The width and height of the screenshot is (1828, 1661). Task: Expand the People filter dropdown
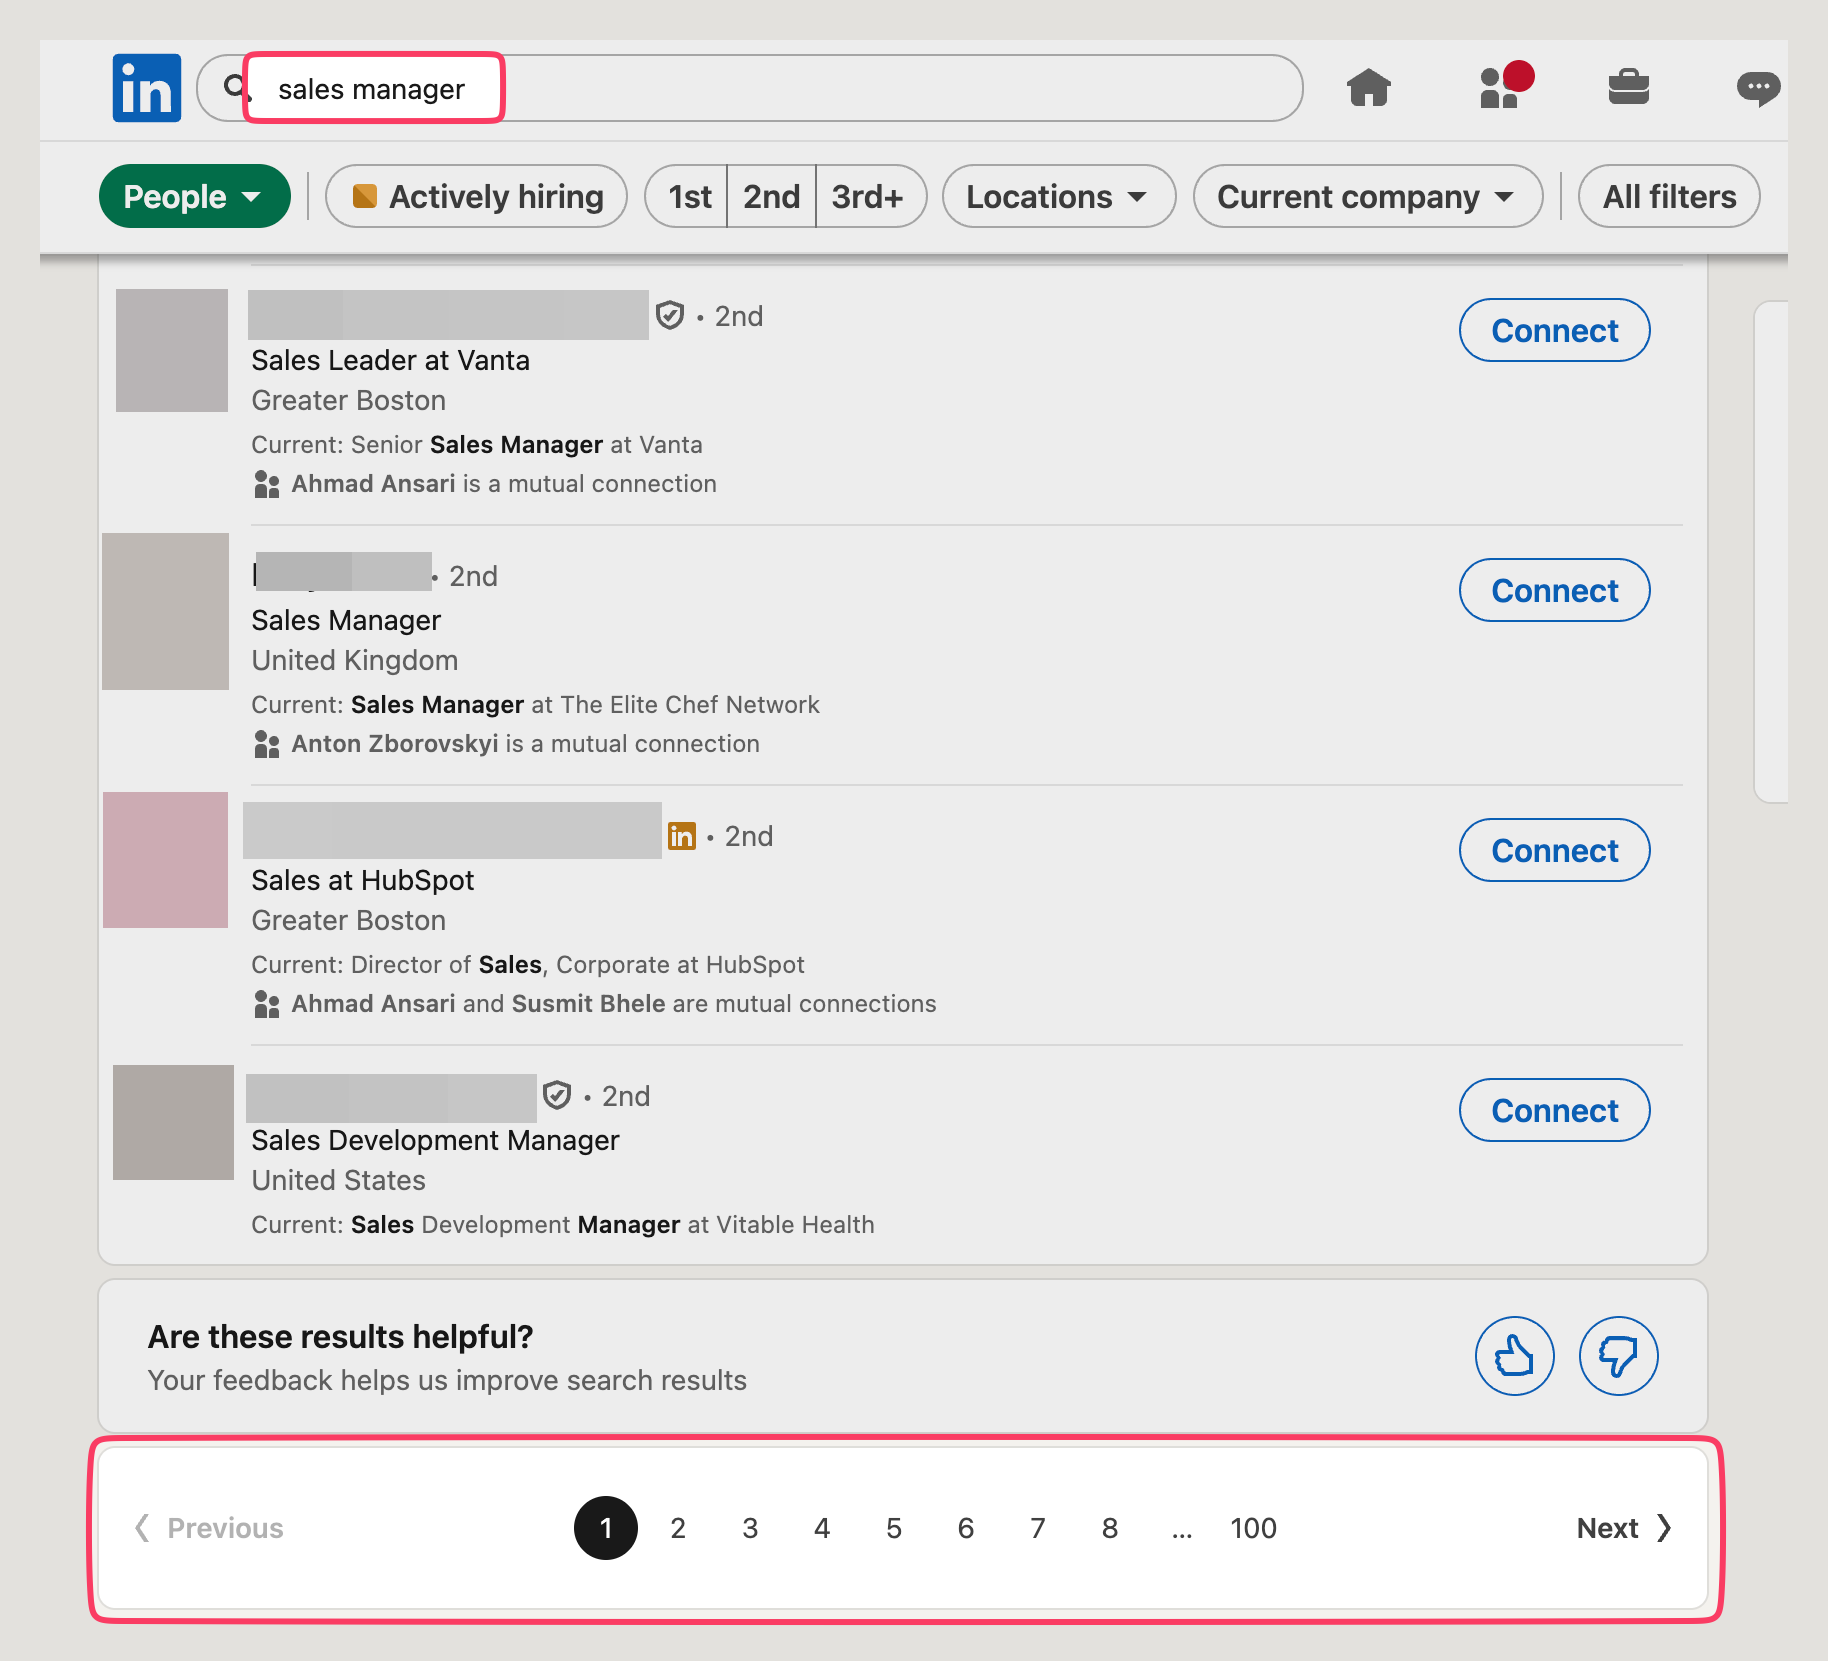tap(194, 196)
